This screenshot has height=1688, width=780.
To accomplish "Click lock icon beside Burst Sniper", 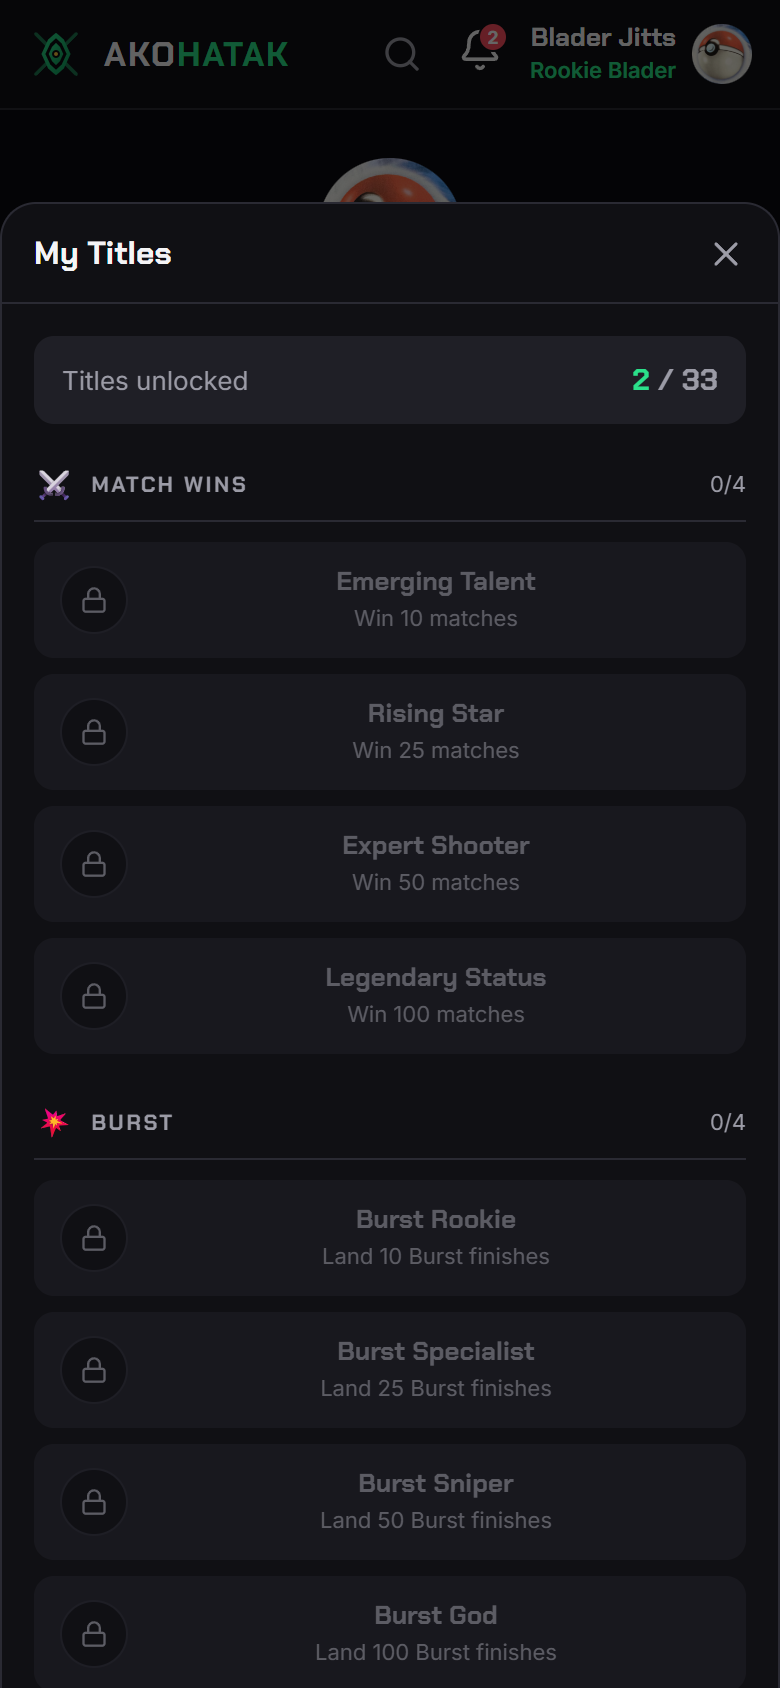I will tap(94, 1502).
